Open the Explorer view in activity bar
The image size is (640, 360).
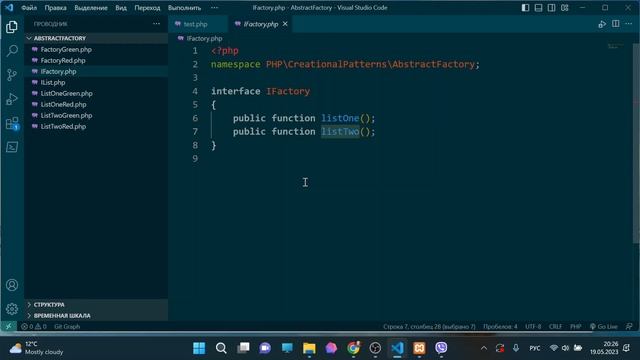pos(12,27)
